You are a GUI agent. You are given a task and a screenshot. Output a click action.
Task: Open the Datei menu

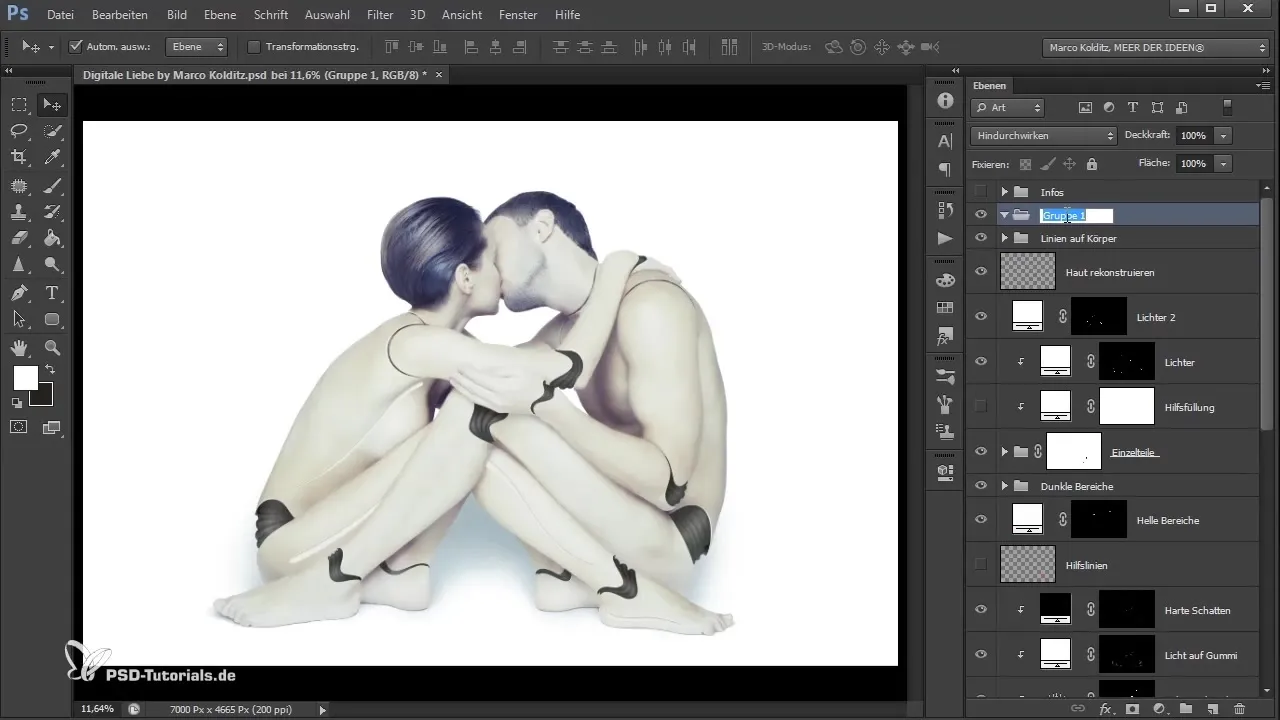click(60, 15)
